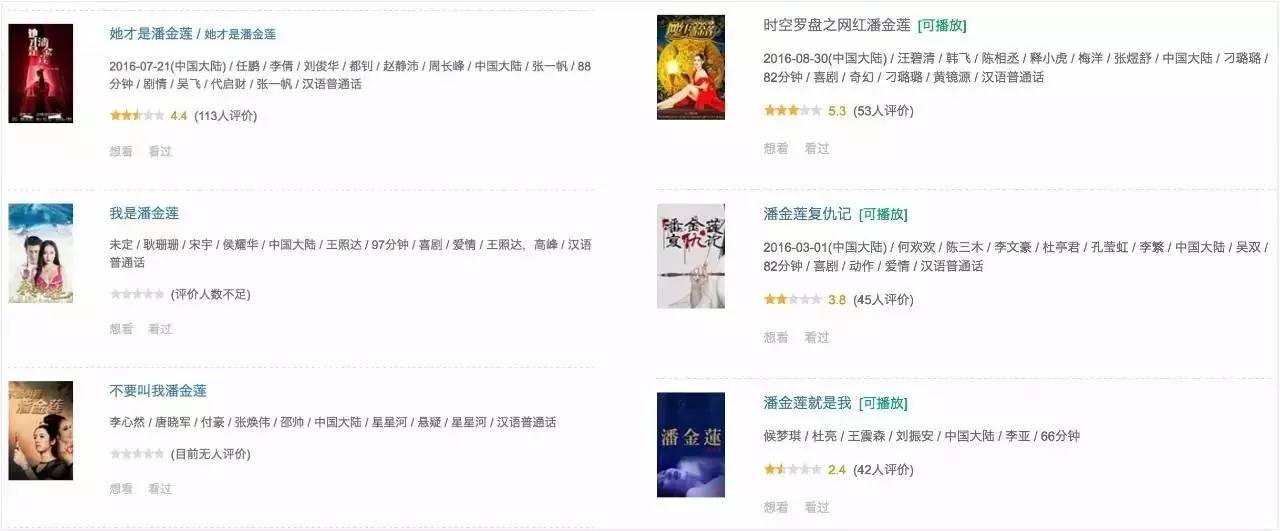The image size is (1280, 531).
Task: Mark 潘金莲就是我 as 看过
Action: point(817,507)
